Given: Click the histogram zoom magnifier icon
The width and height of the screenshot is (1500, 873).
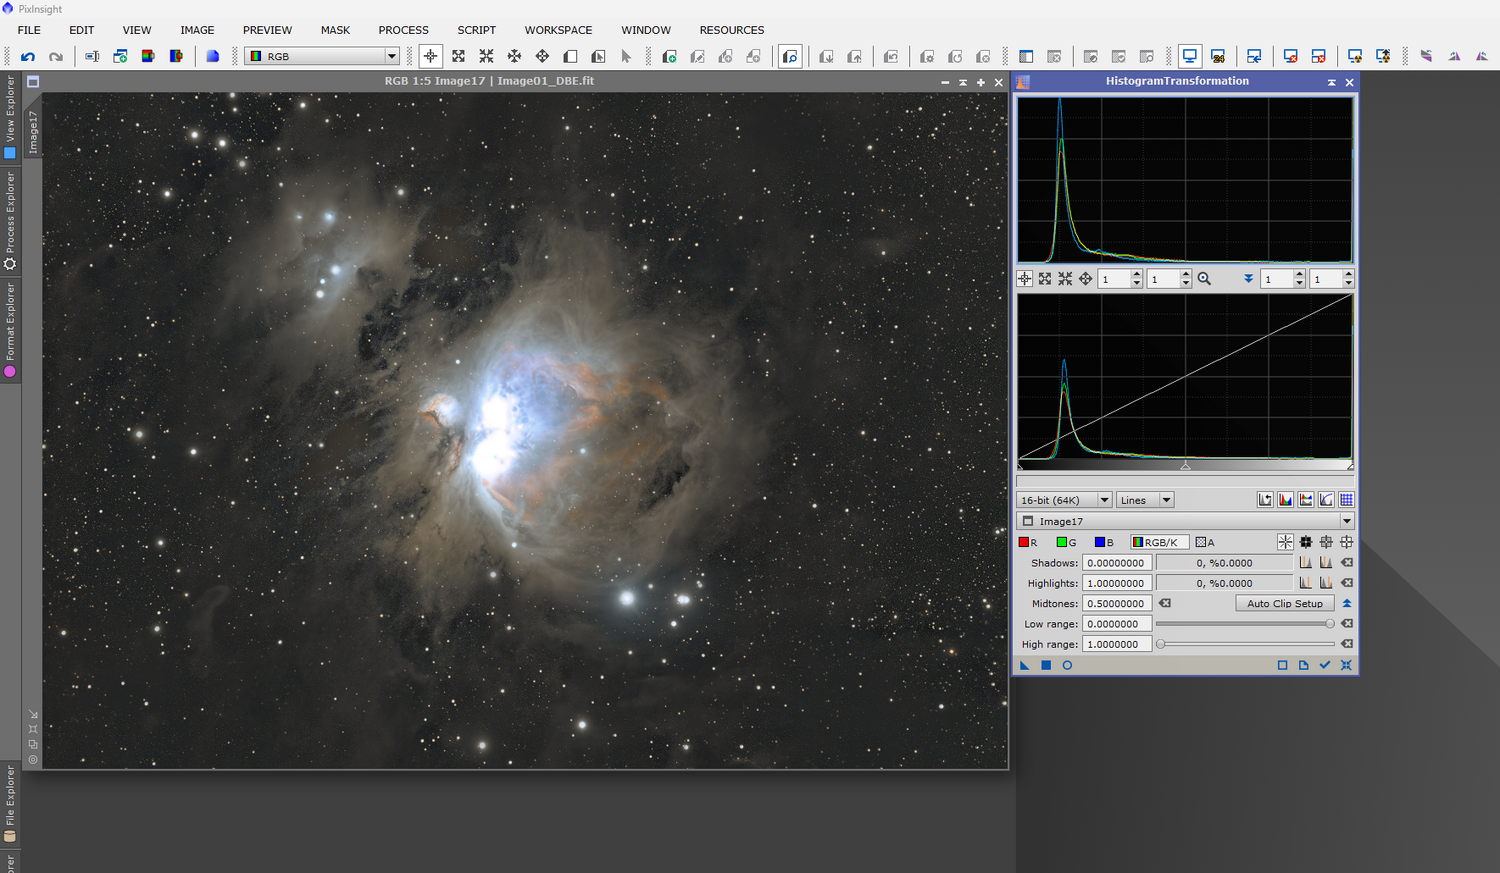Looking at the screenshot, I should (x=1204, y=279).
